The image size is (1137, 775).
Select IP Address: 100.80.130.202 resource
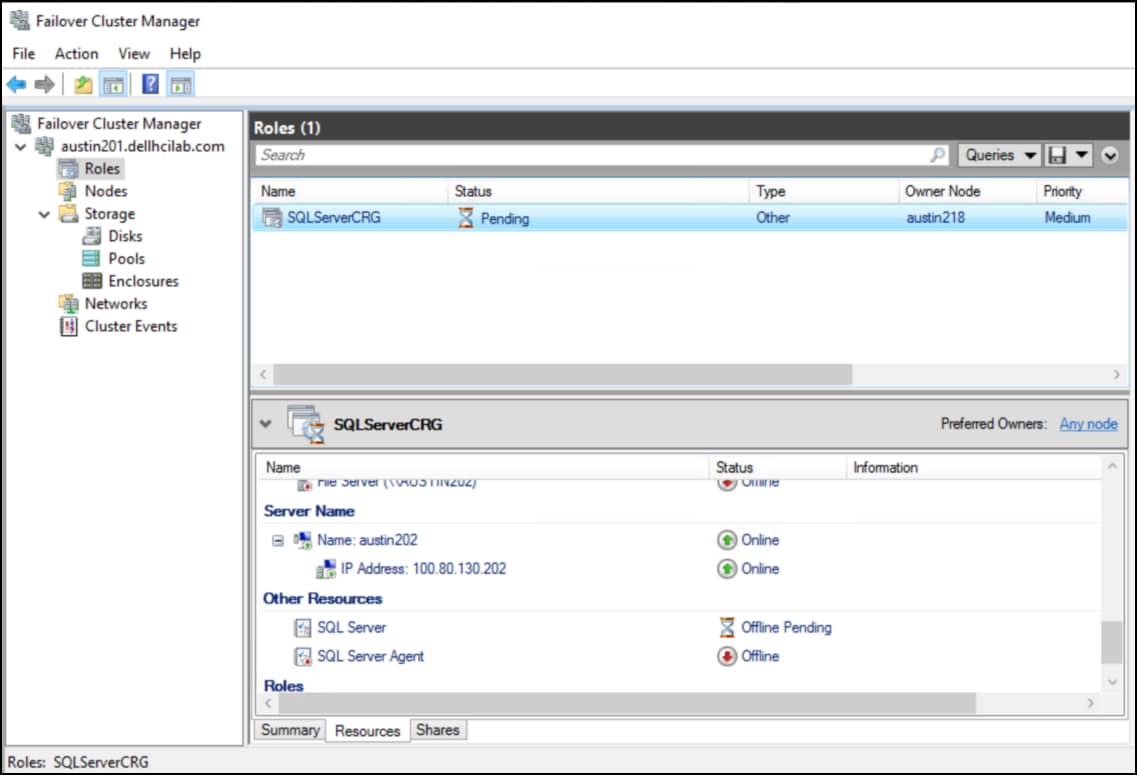(423, 569)
